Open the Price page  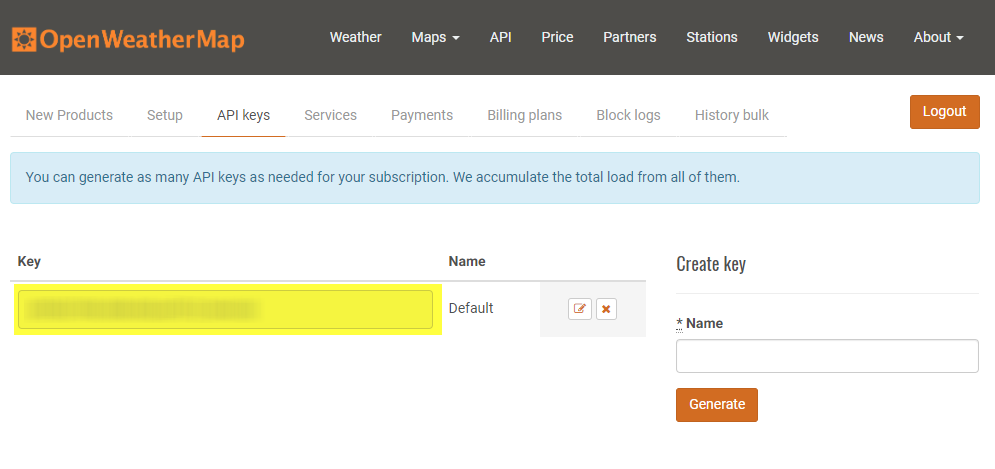(557, 37)
